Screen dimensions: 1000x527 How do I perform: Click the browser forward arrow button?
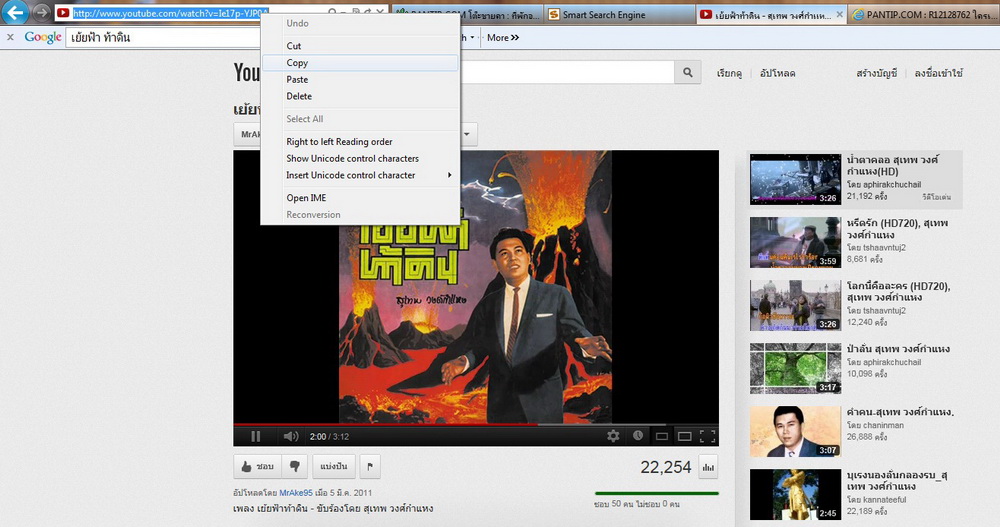[41, 13]
